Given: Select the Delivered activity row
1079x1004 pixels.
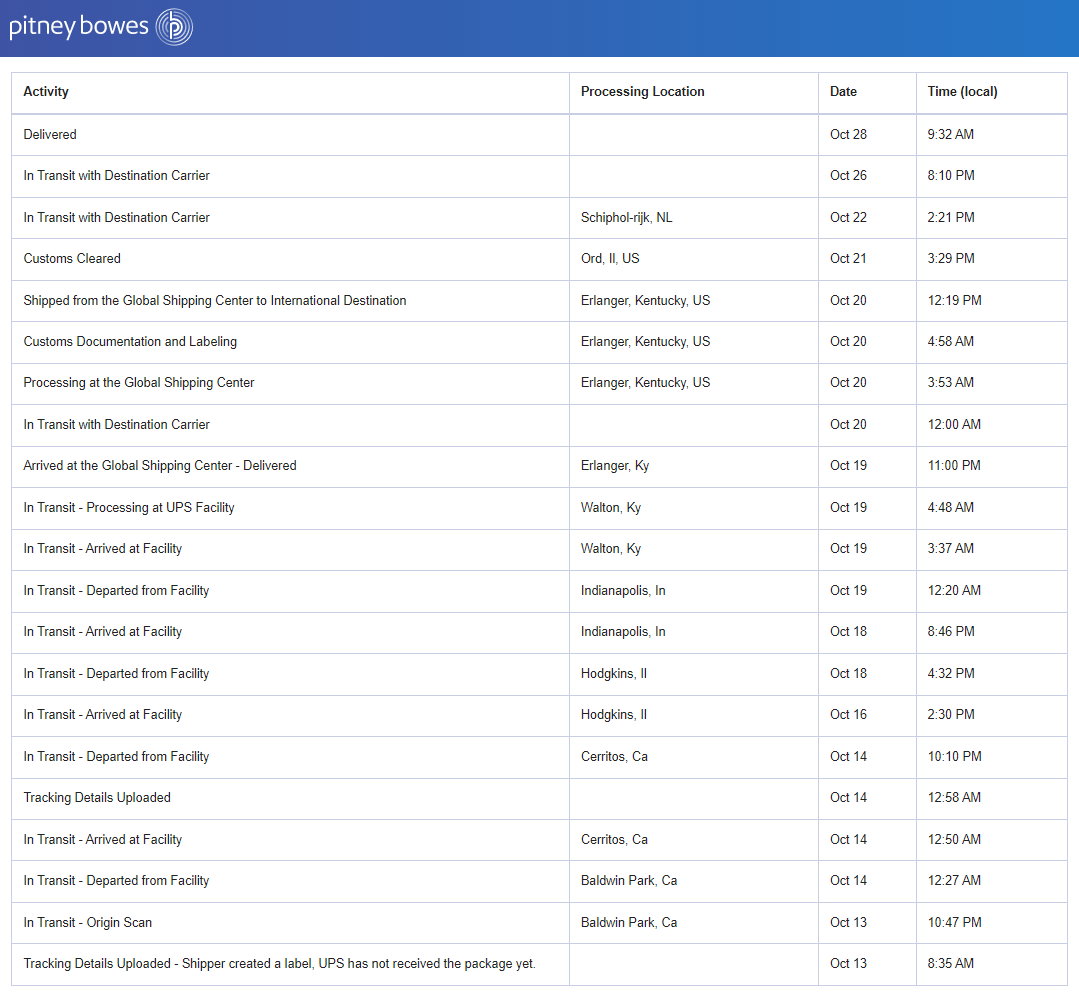Looking at the screenshot, I should (x=50, y=134).
